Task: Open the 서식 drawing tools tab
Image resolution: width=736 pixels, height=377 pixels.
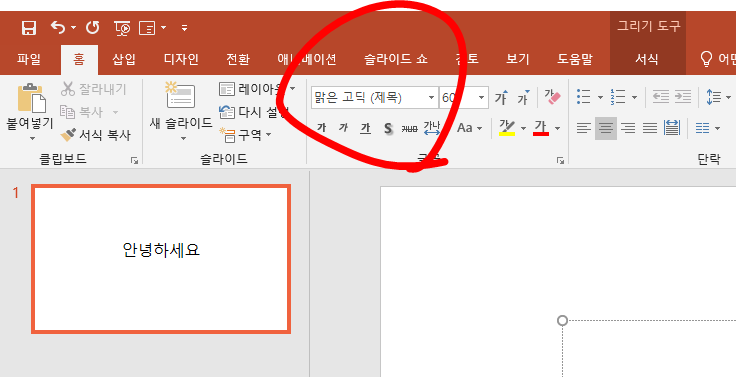Action: point(647,60)
